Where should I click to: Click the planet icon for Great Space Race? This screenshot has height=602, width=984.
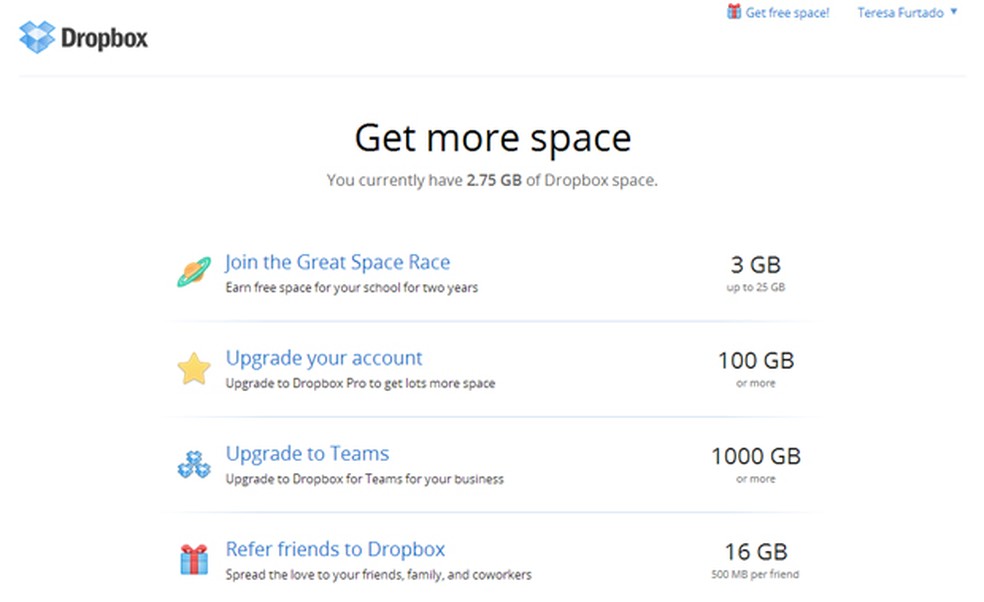point(194,271)
